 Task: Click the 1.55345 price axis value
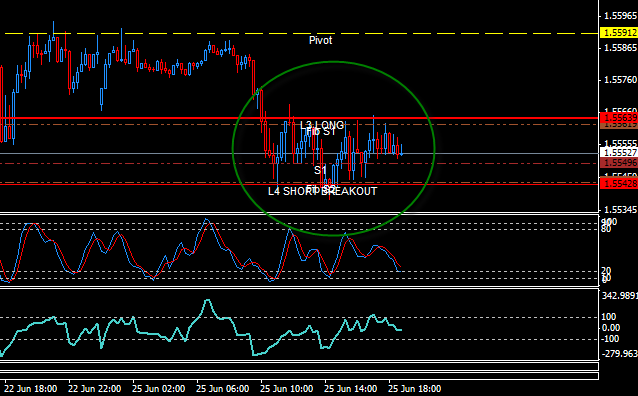(621, 210)
